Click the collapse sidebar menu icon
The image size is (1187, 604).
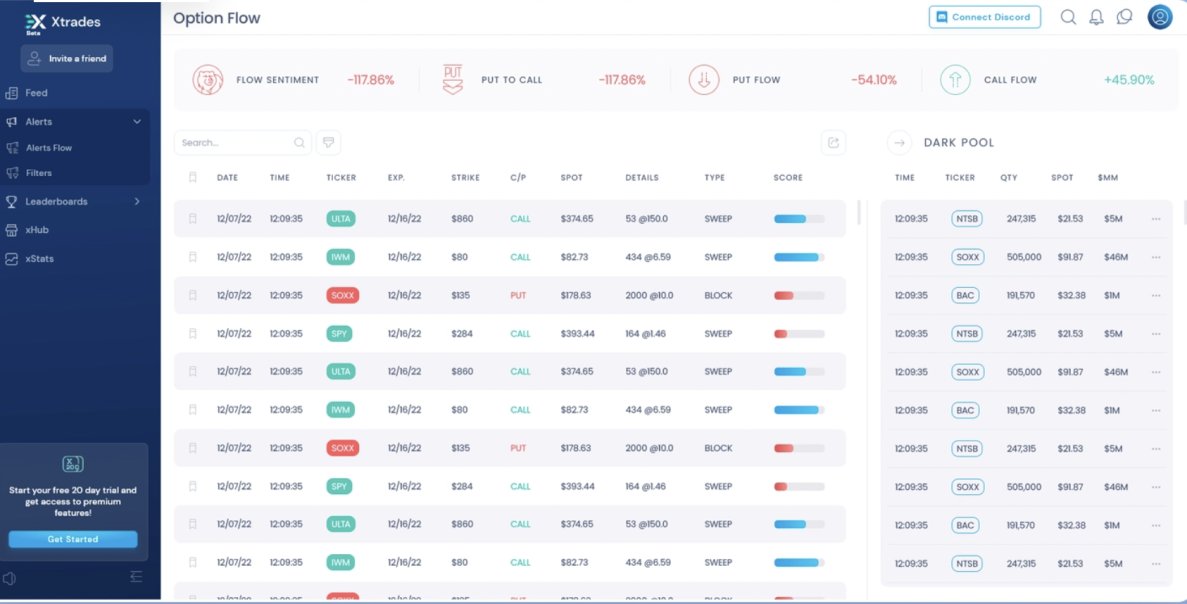[136, 577]
